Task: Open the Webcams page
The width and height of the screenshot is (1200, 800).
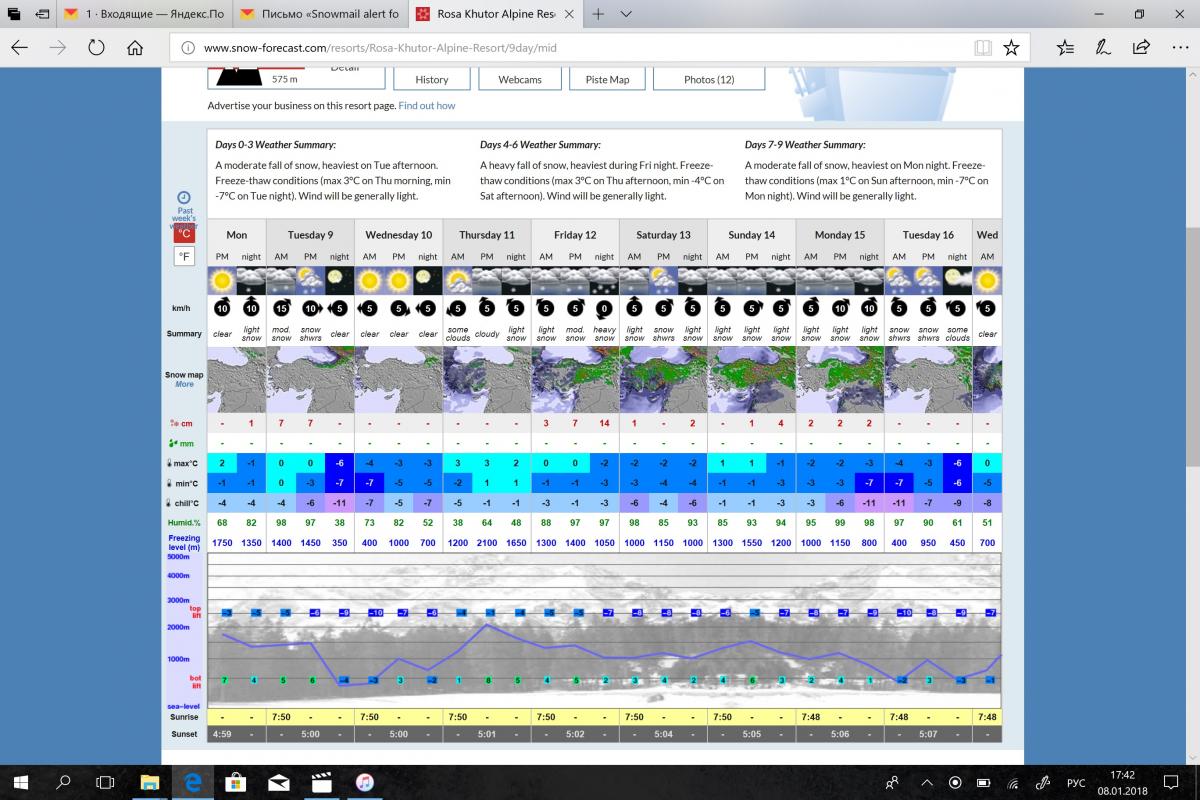Action: [x=520, y=79]
